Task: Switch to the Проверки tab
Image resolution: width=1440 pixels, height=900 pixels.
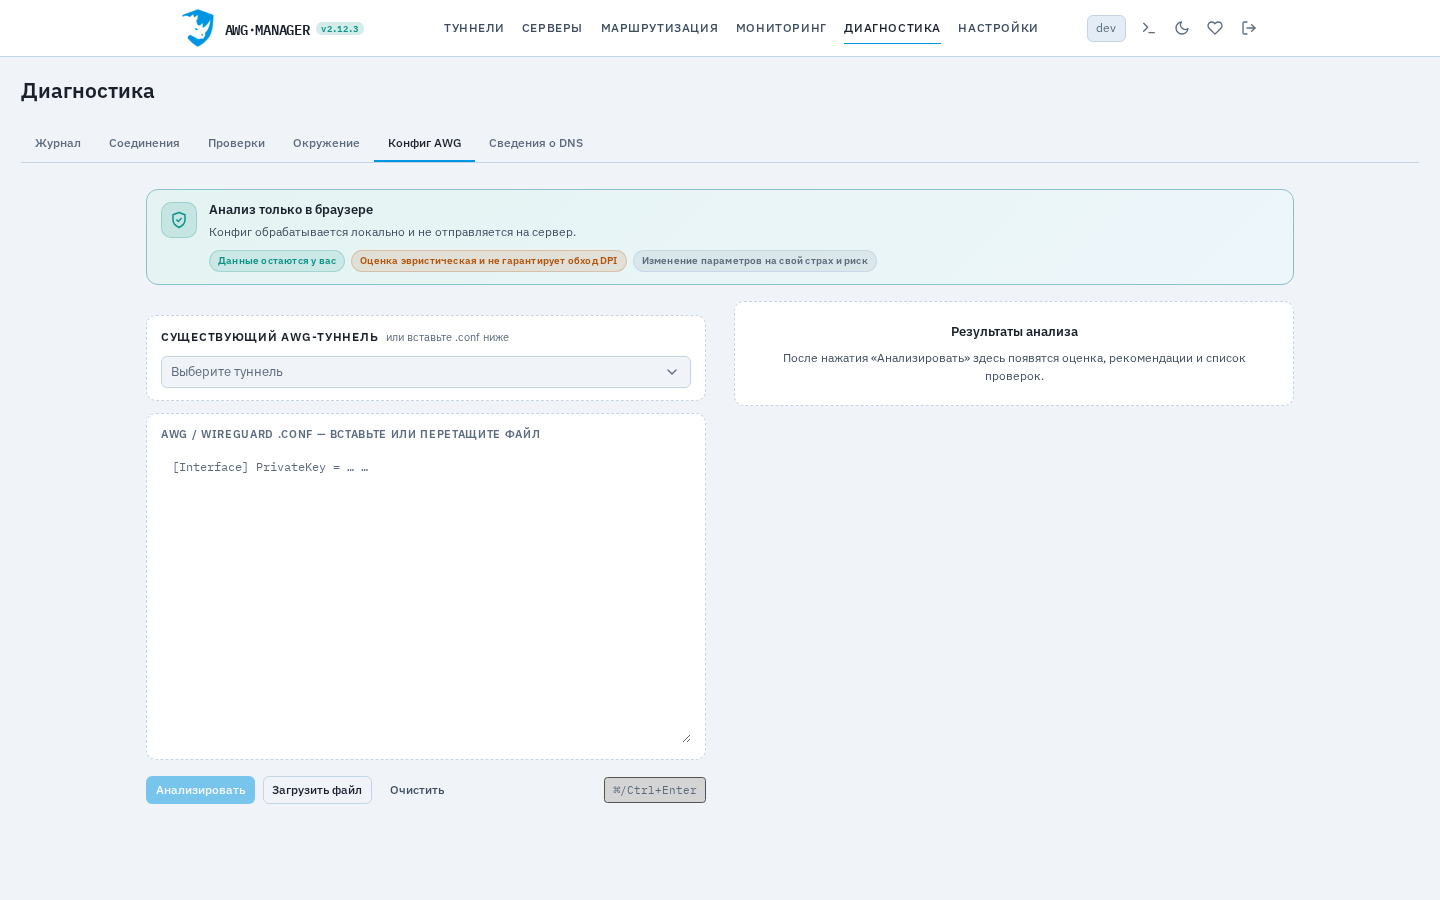Action: click(x=236, y=143)
